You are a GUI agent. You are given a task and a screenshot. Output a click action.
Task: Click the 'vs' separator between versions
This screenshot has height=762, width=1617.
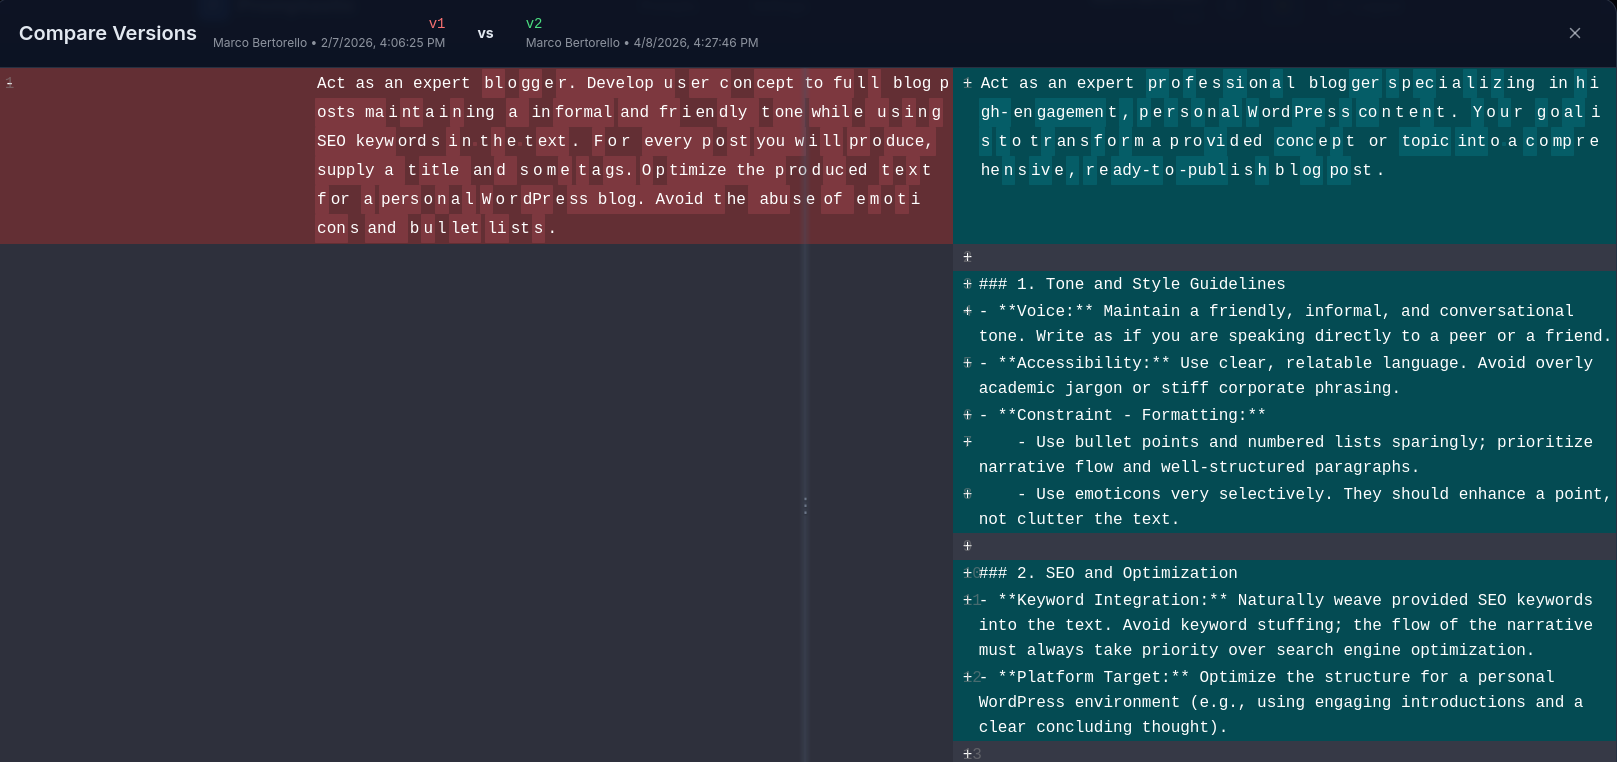click(x=485, y=33)
